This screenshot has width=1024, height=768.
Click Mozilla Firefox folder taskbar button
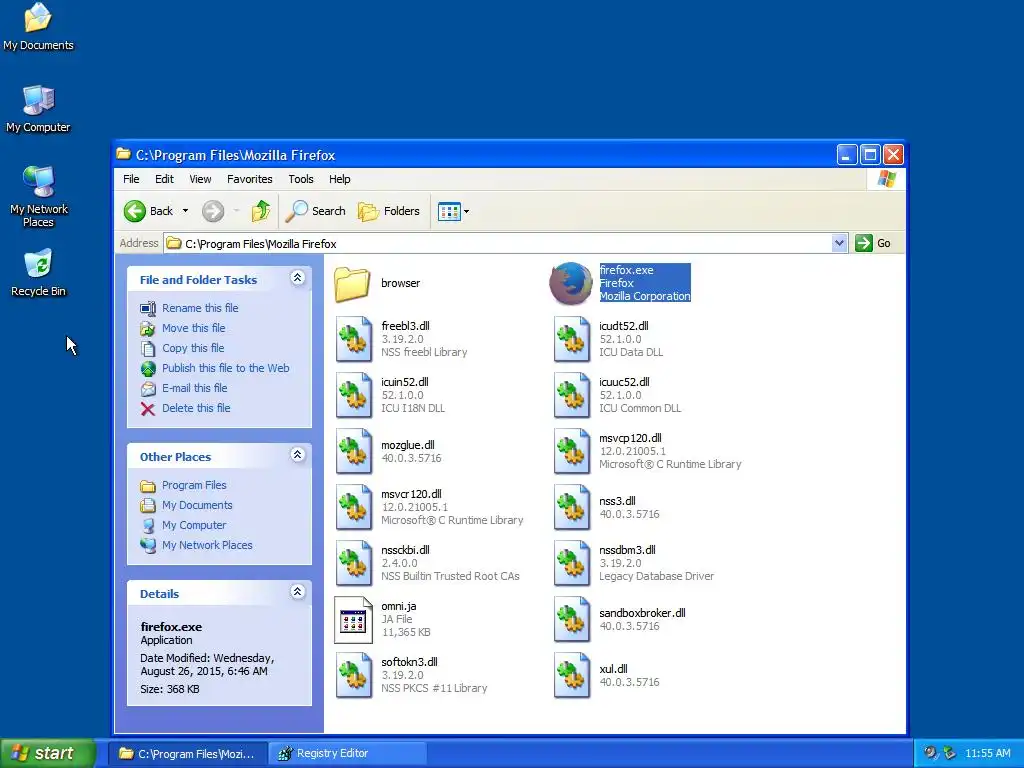coord(187,754)
